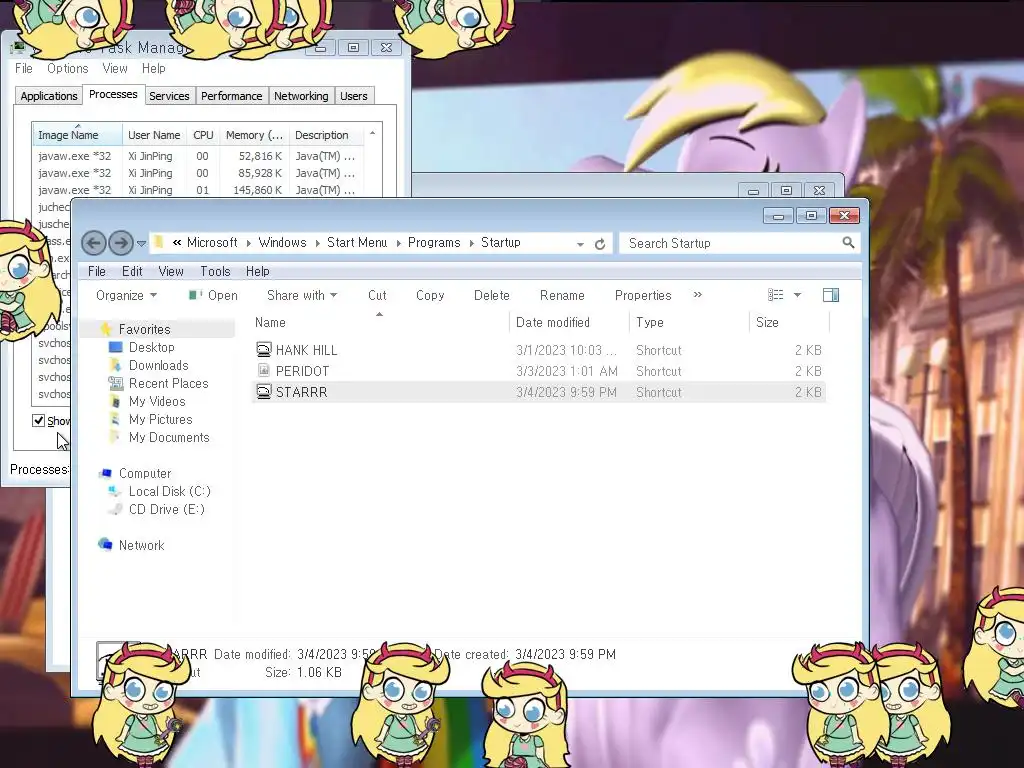This screenshot has height=768, width=1024.
Task: Open Explorer's Edit menu
Action: (132, 271)
